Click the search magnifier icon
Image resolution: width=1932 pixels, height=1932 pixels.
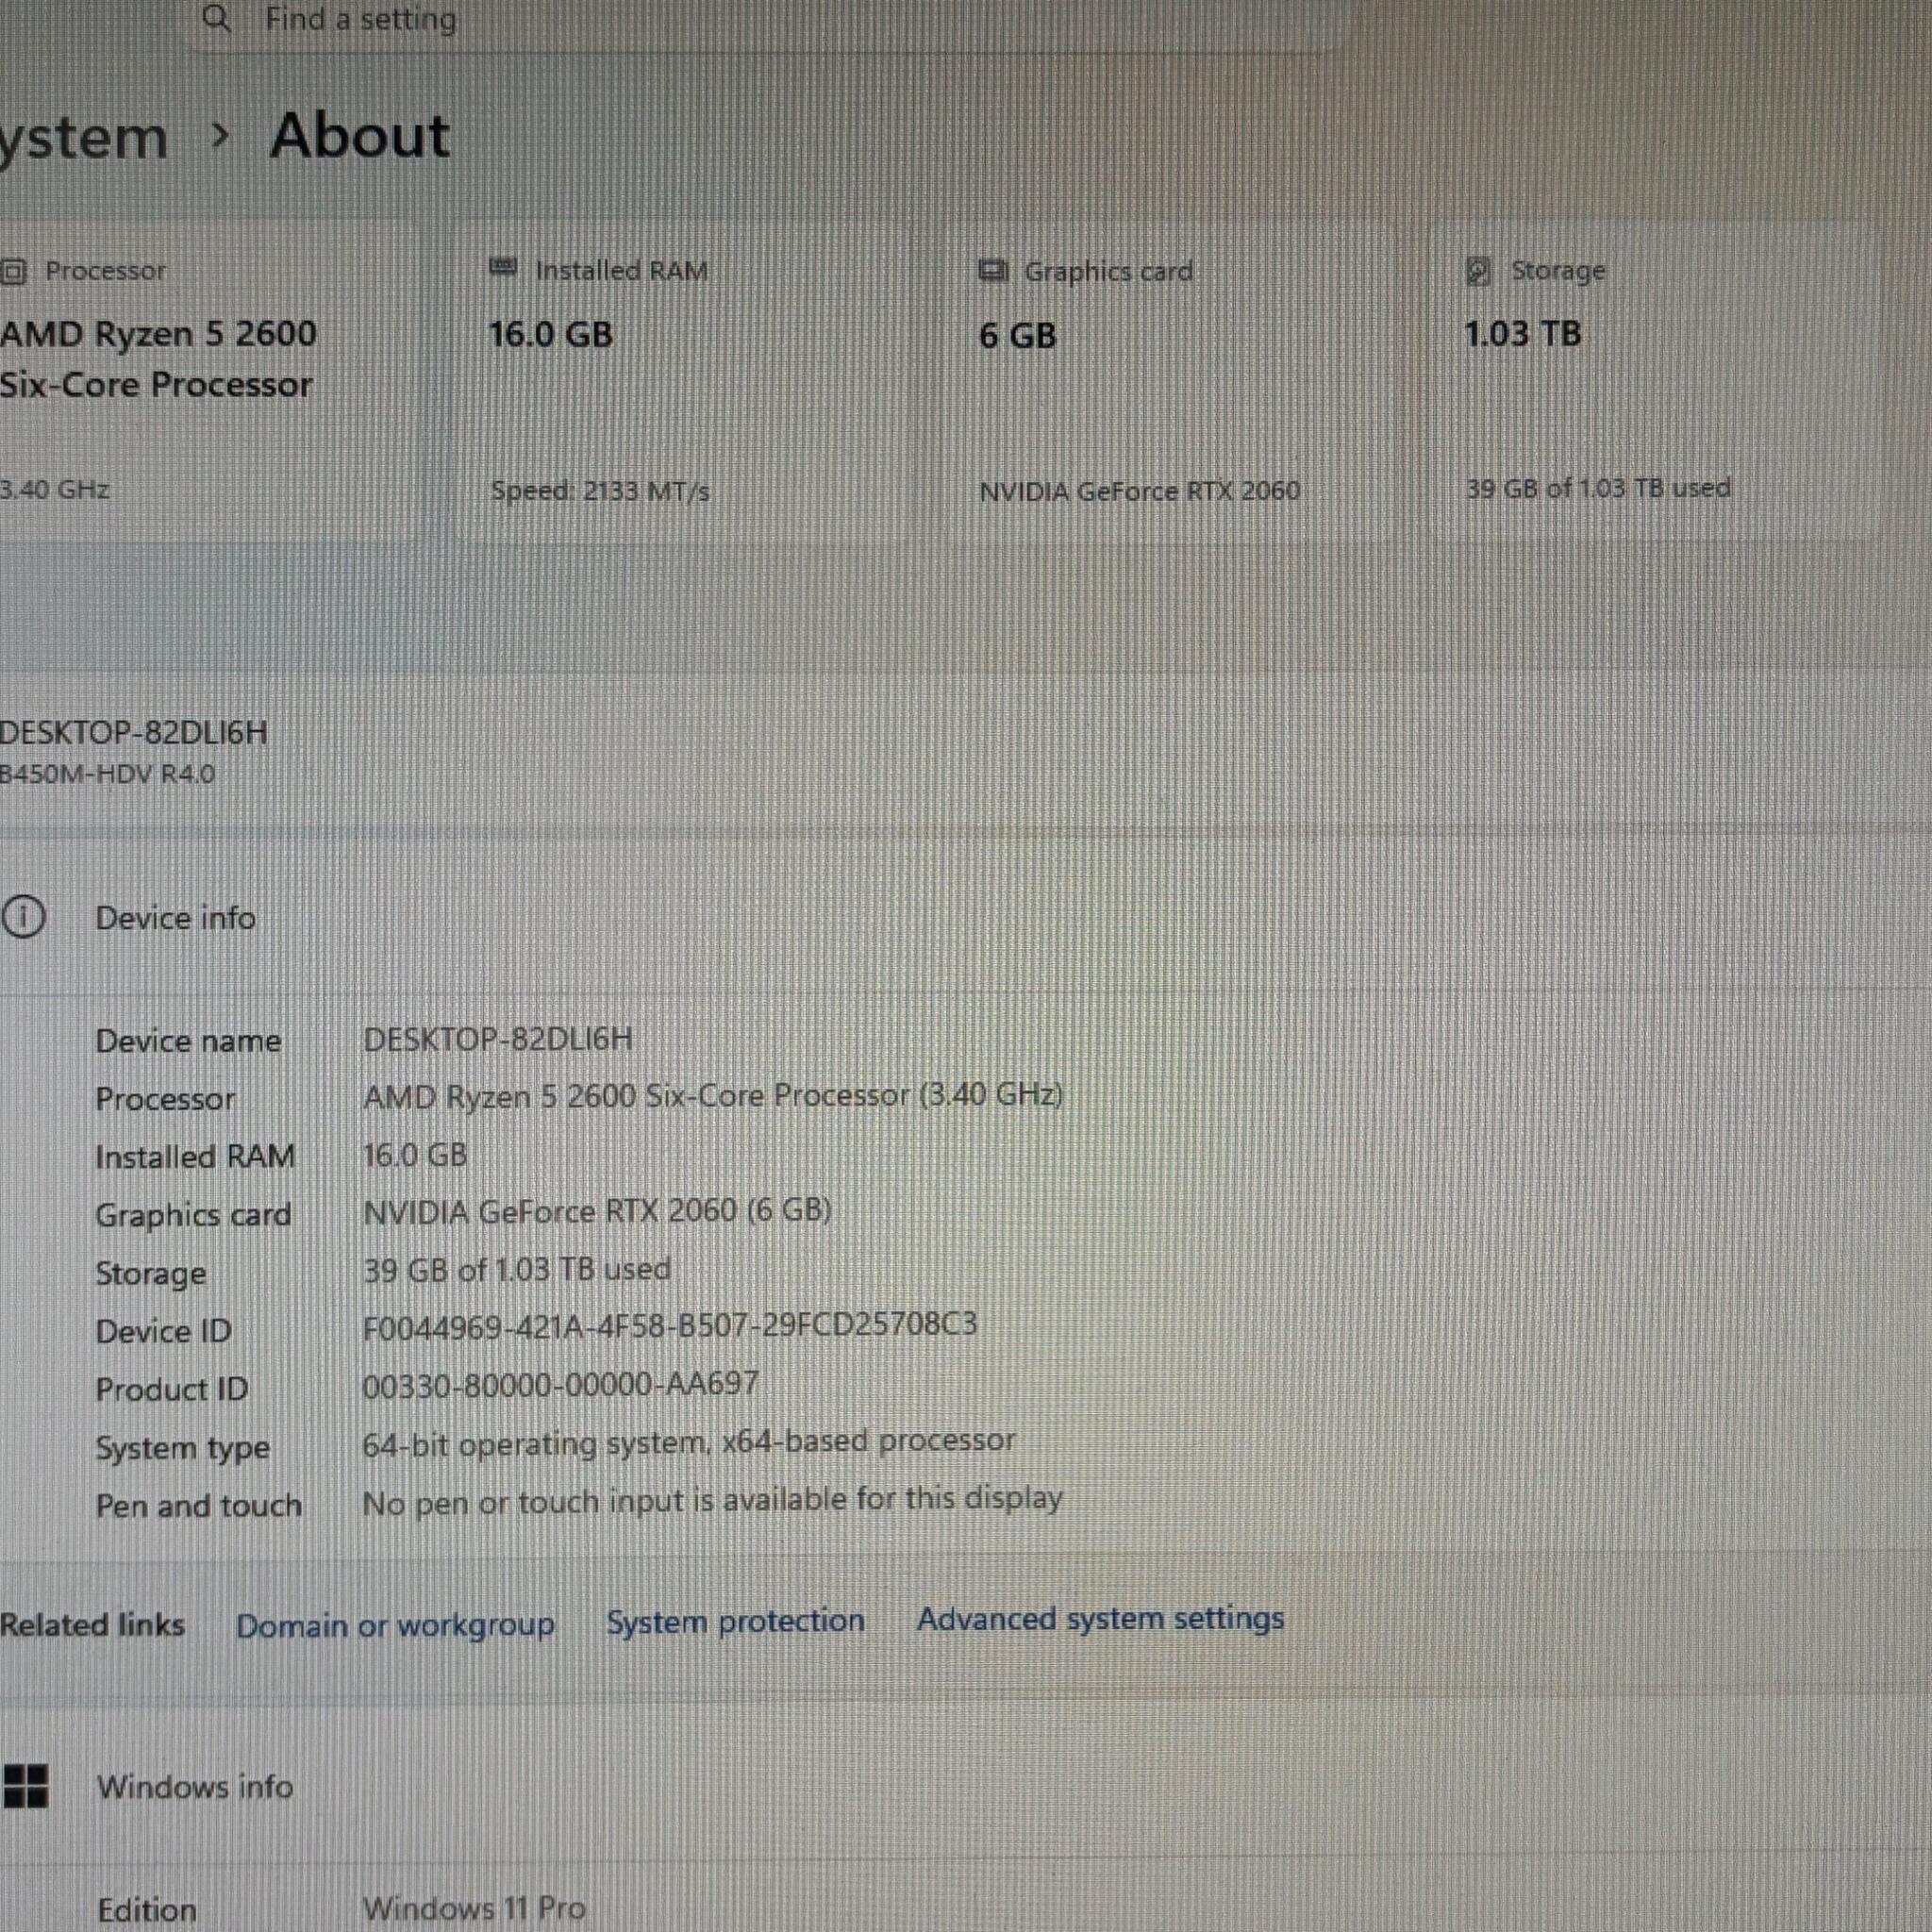coord(217,18)
